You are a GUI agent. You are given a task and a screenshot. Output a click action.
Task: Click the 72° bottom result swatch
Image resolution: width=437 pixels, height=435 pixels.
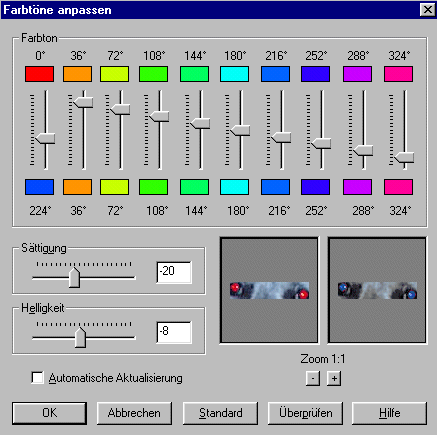point(115,187)
